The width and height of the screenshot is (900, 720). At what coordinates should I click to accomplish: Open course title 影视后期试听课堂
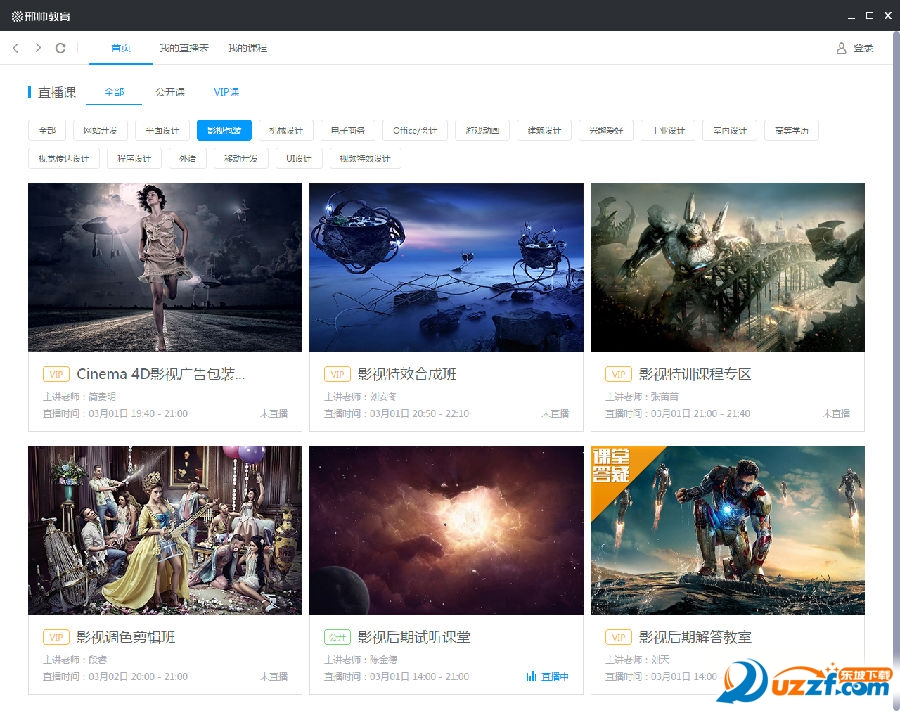point(414,637)
